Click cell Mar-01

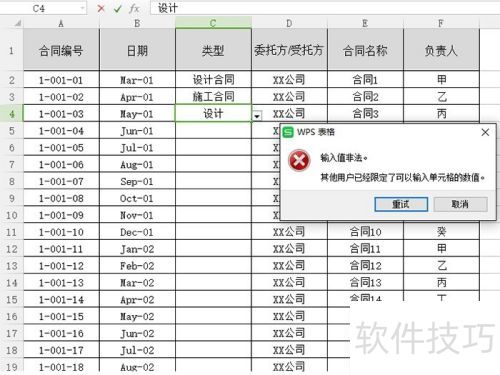(137, 80)
